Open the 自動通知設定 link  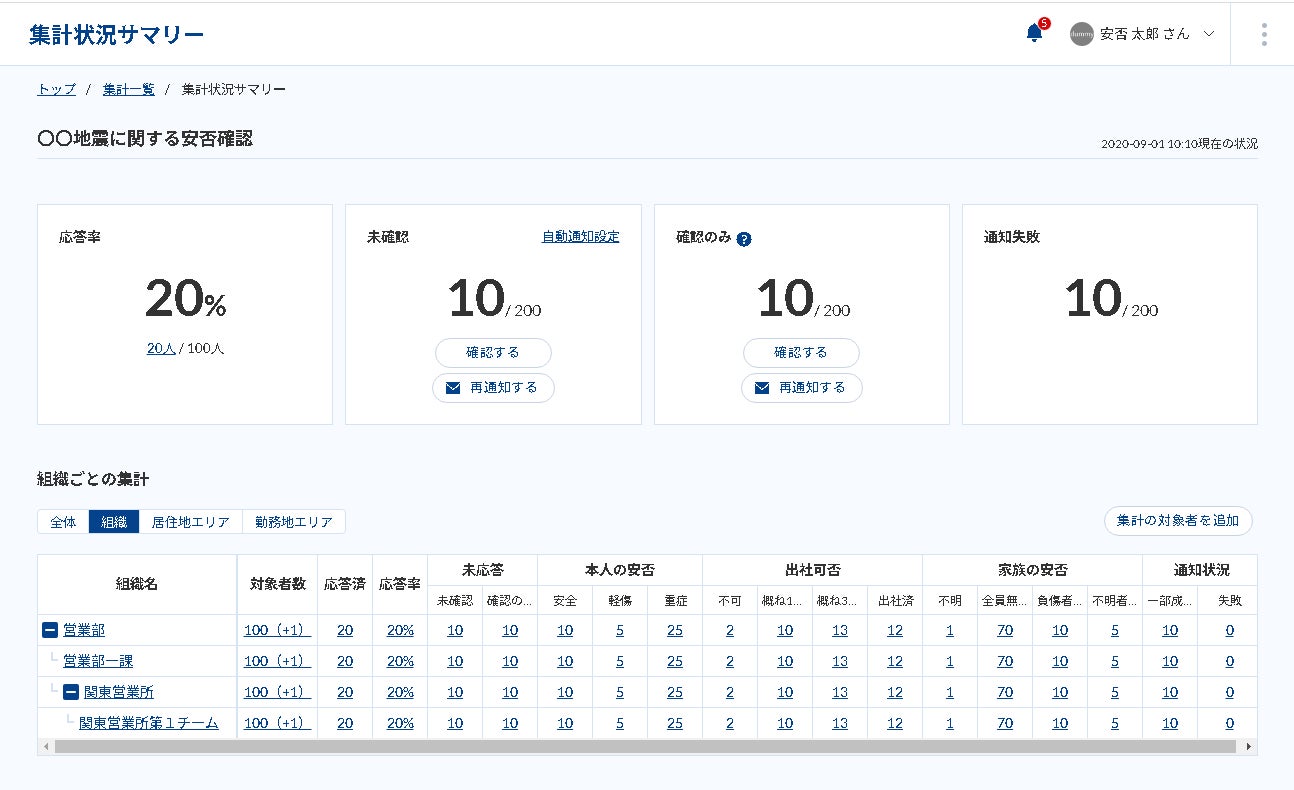(581, 237)
